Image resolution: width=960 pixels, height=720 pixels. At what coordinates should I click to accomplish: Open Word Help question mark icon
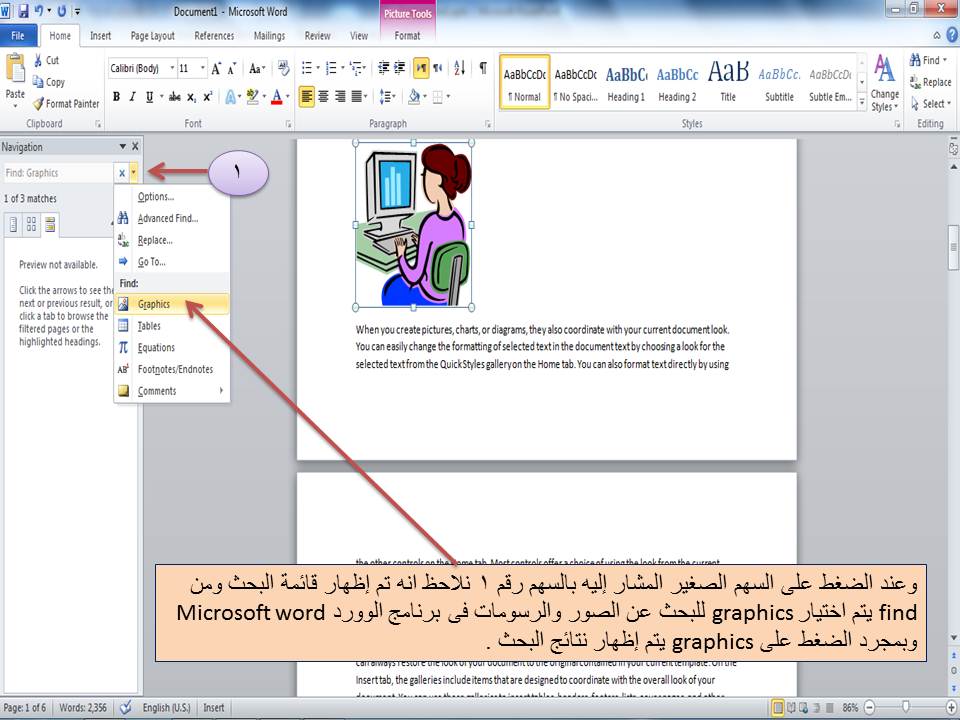[x=952, y=36]
